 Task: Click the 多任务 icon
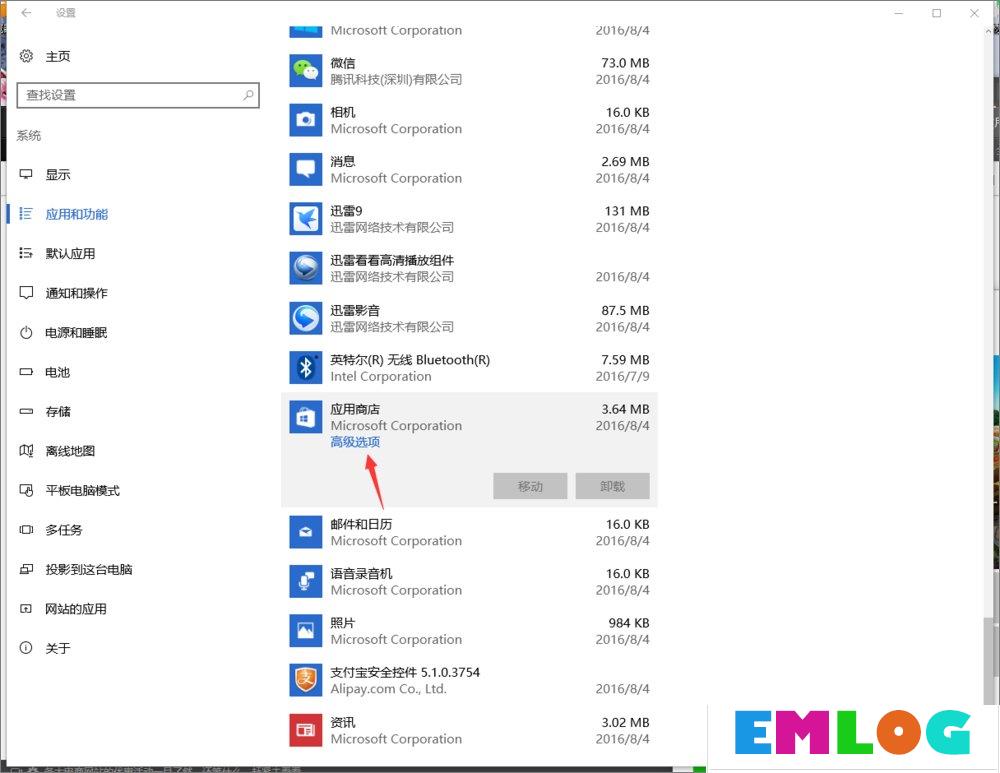tap(26, 530)
